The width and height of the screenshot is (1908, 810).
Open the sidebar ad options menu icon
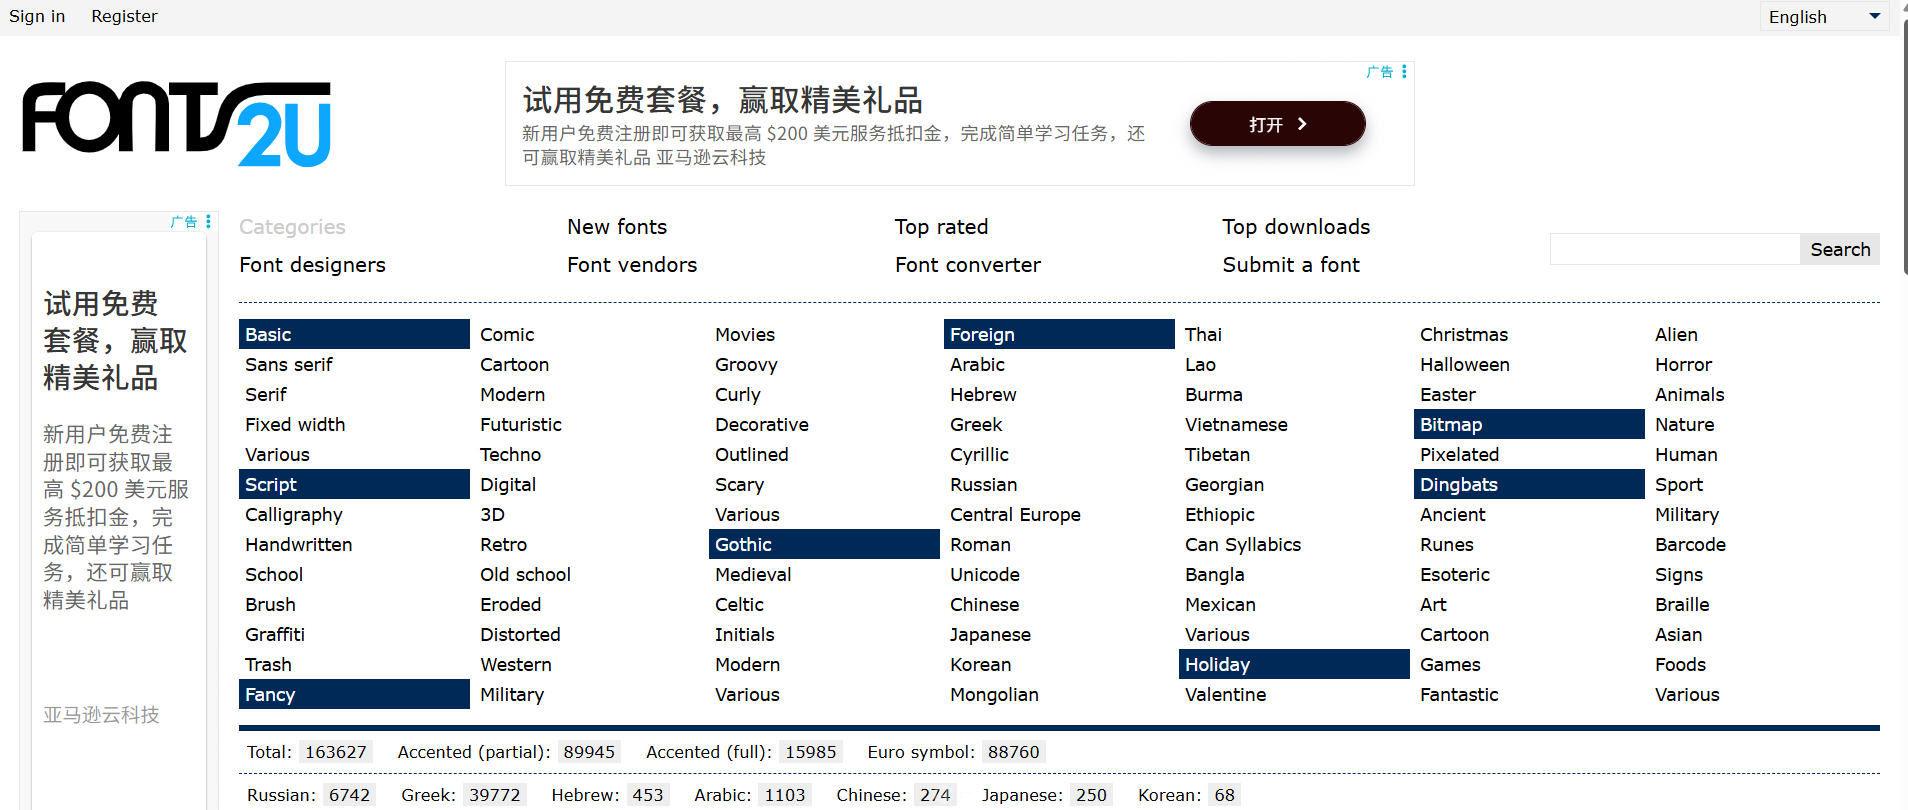coord(208,222)
